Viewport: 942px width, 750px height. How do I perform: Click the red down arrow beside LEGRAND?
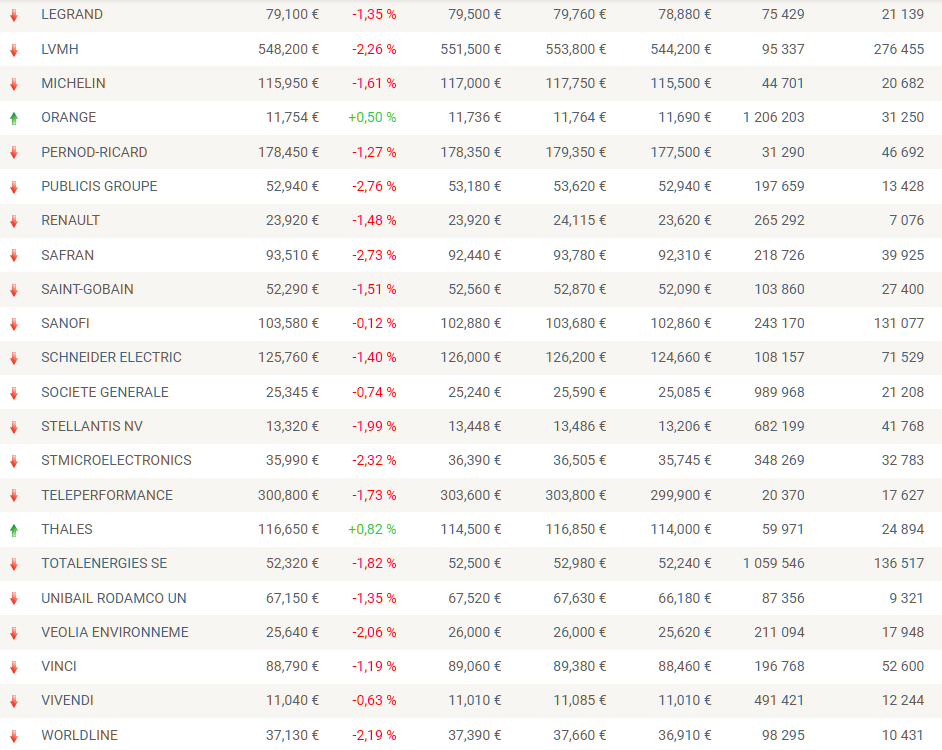click(14, 16)
